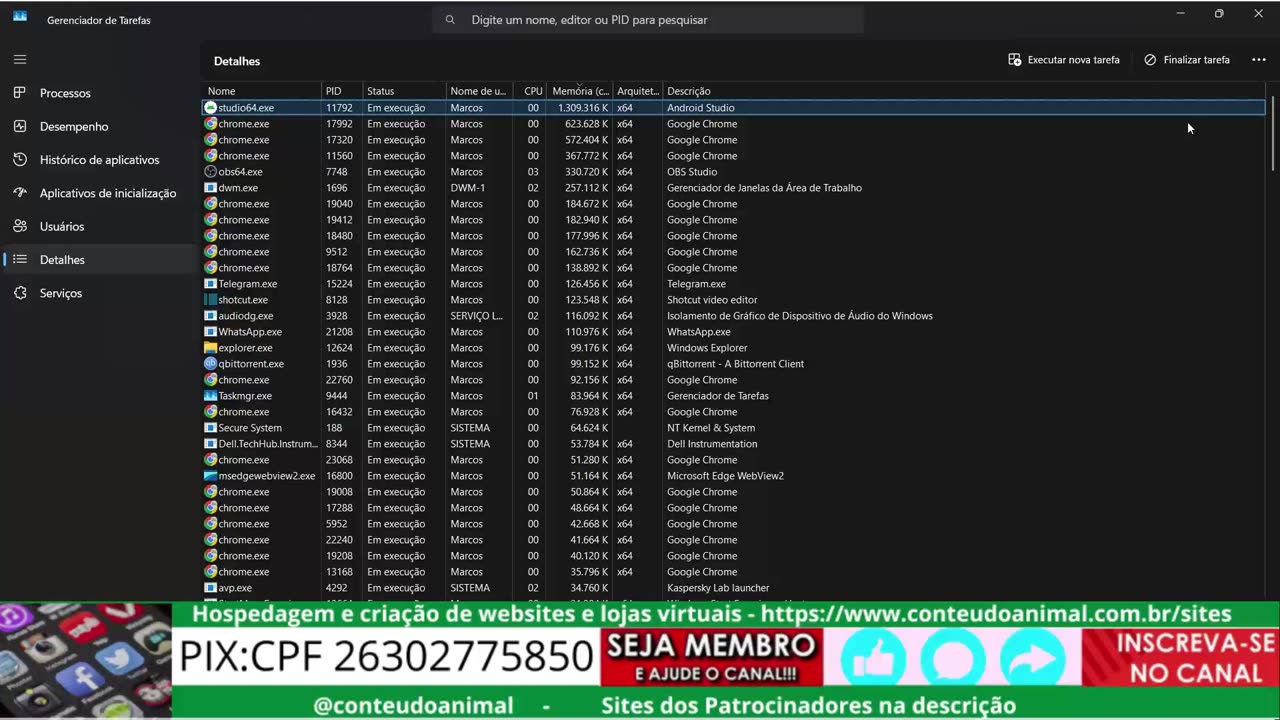
Task: Click the Dell Instrumentation description text
Action: pyautogui.click(x=712, y=444)
